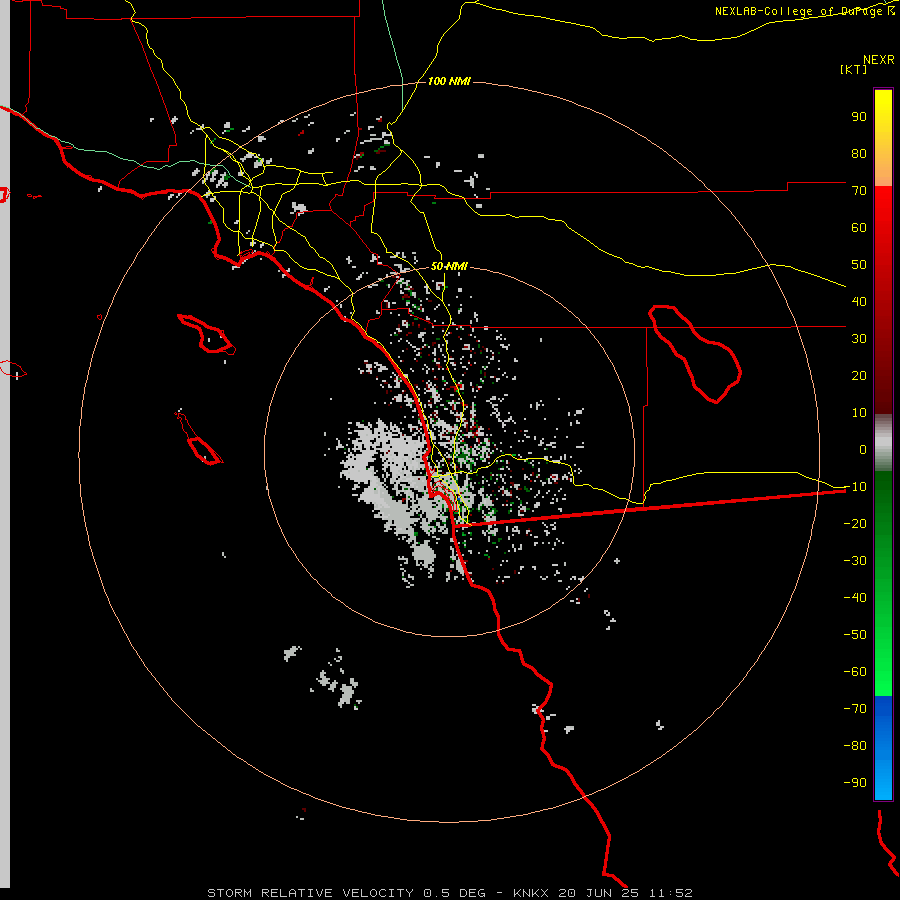Image resolution: width=900 pixels, height=900 pixels.
Task: Click the 80 value on velocity scale
Action: click(x=859, y=153)
